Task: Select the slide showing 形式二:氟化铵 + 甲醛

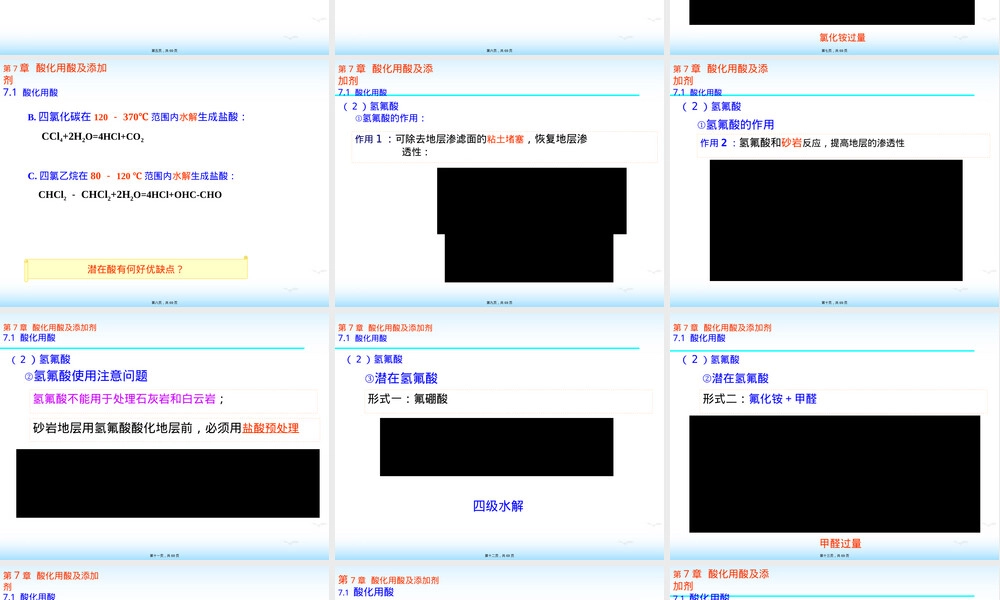Action: click(835, 436)
